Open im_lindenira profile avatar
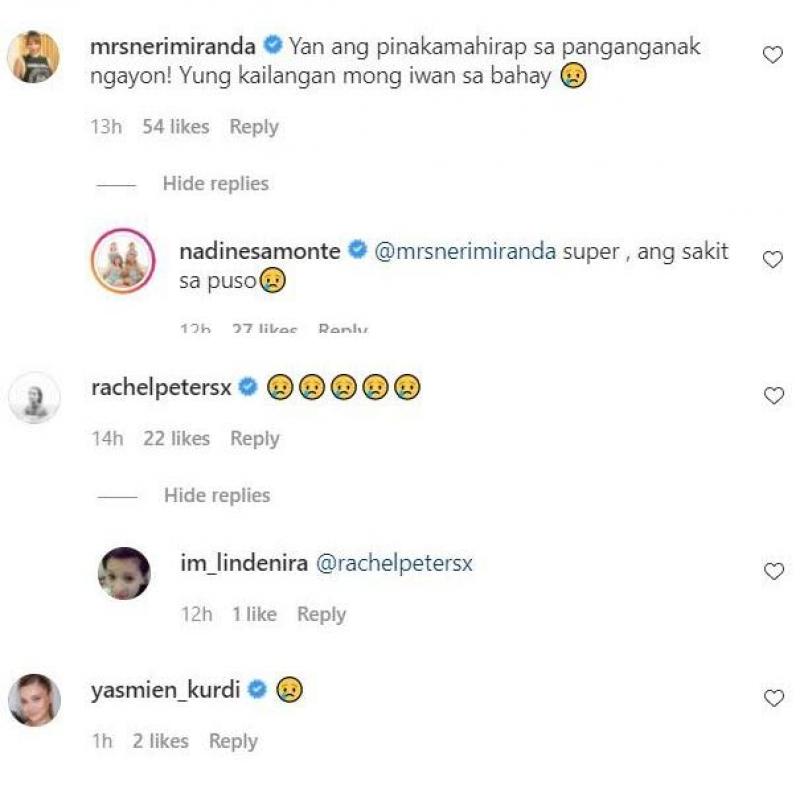The image size is (800, 806). point(124,573)
